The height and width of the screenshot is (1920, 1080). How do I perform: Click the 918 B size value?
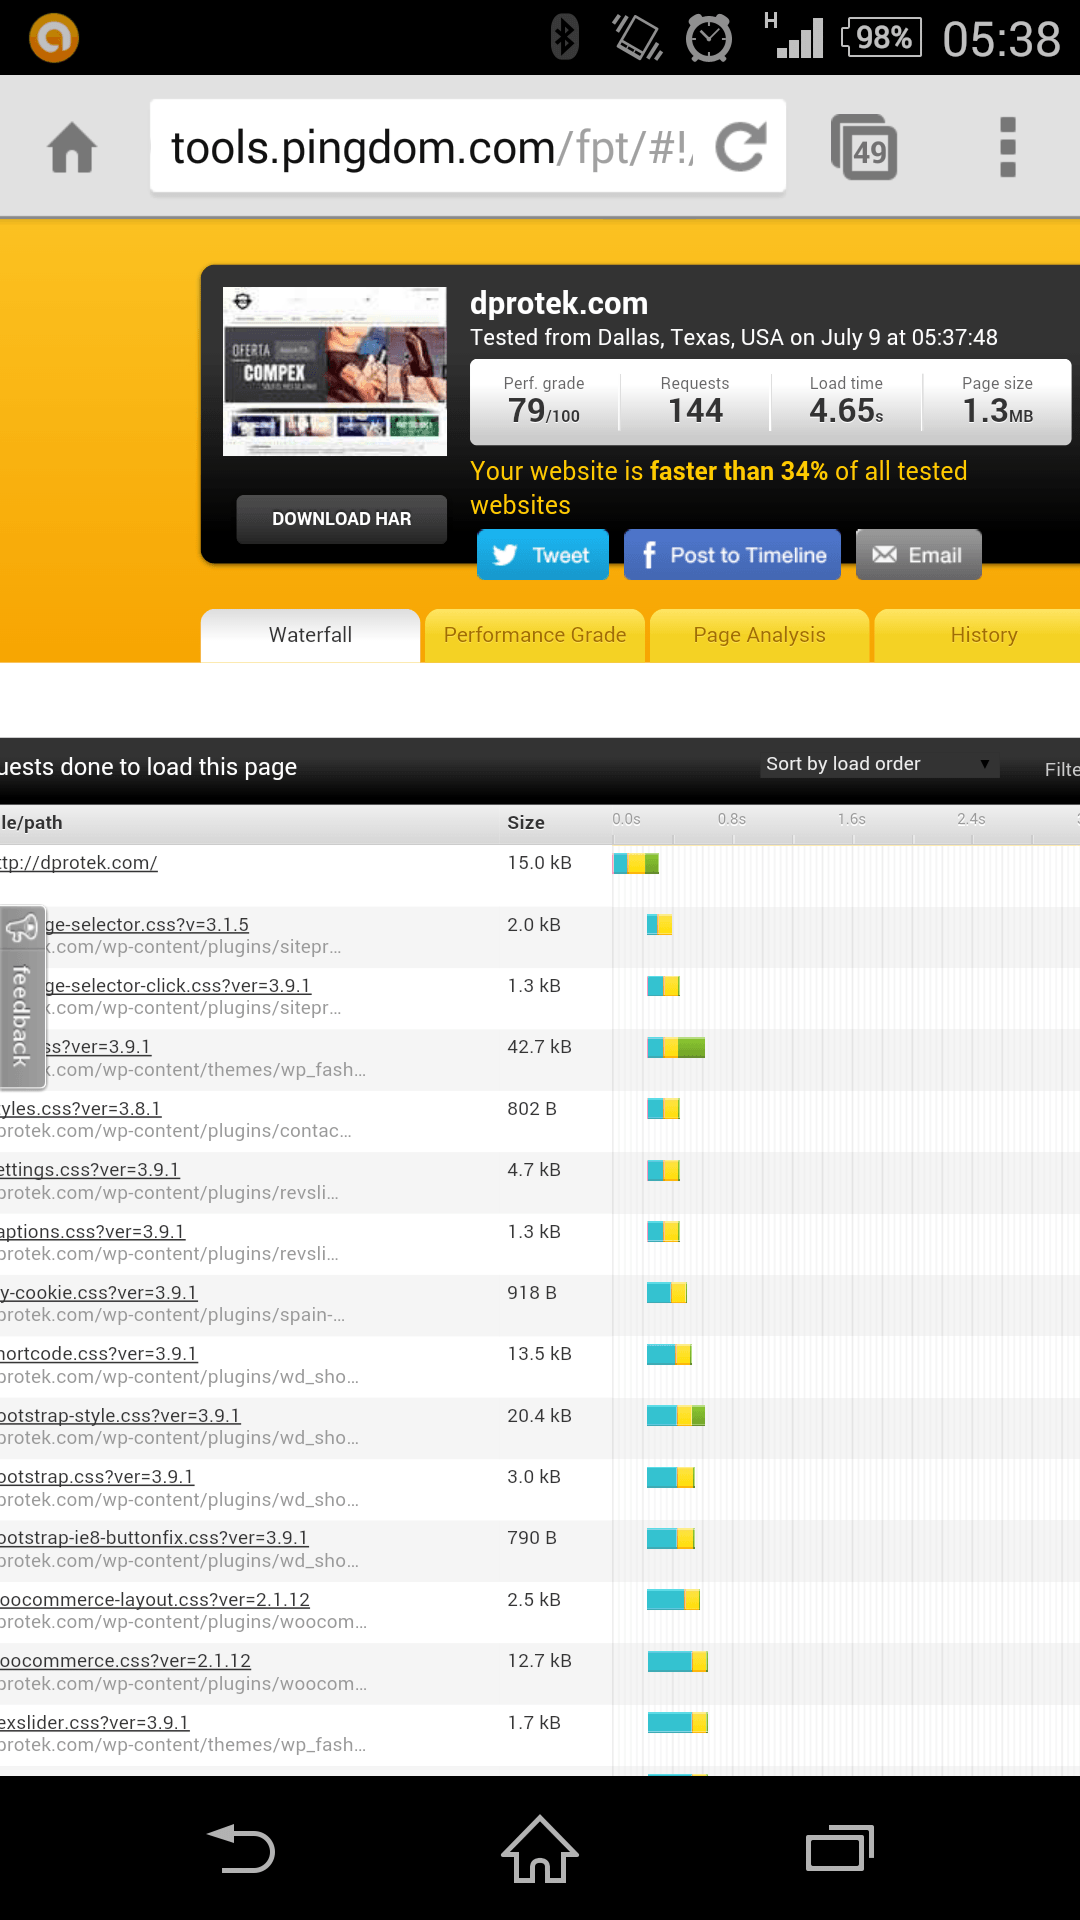pyautogui.click(x=532, y=1292)
